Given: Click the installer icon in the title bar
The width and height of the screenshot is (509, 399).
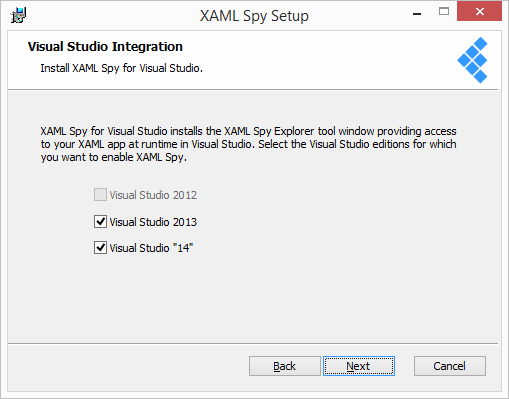Looking at the screenshot, I should click(18, 16).
